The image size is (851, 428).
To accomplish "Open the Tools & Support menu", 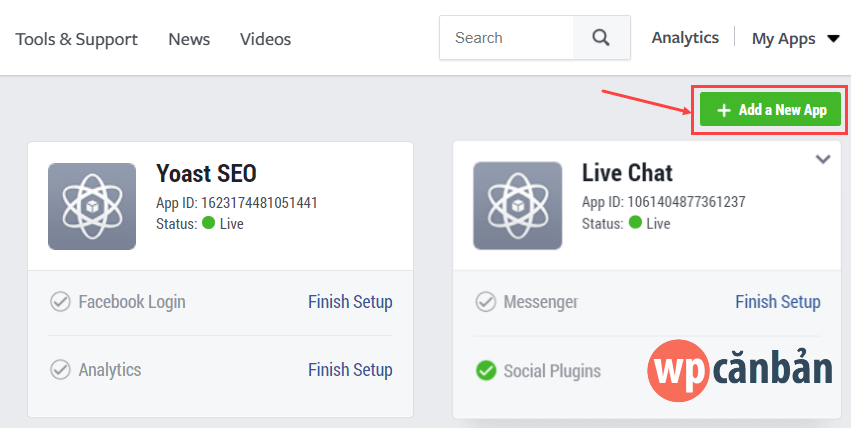I will click(x=77, y=39).
